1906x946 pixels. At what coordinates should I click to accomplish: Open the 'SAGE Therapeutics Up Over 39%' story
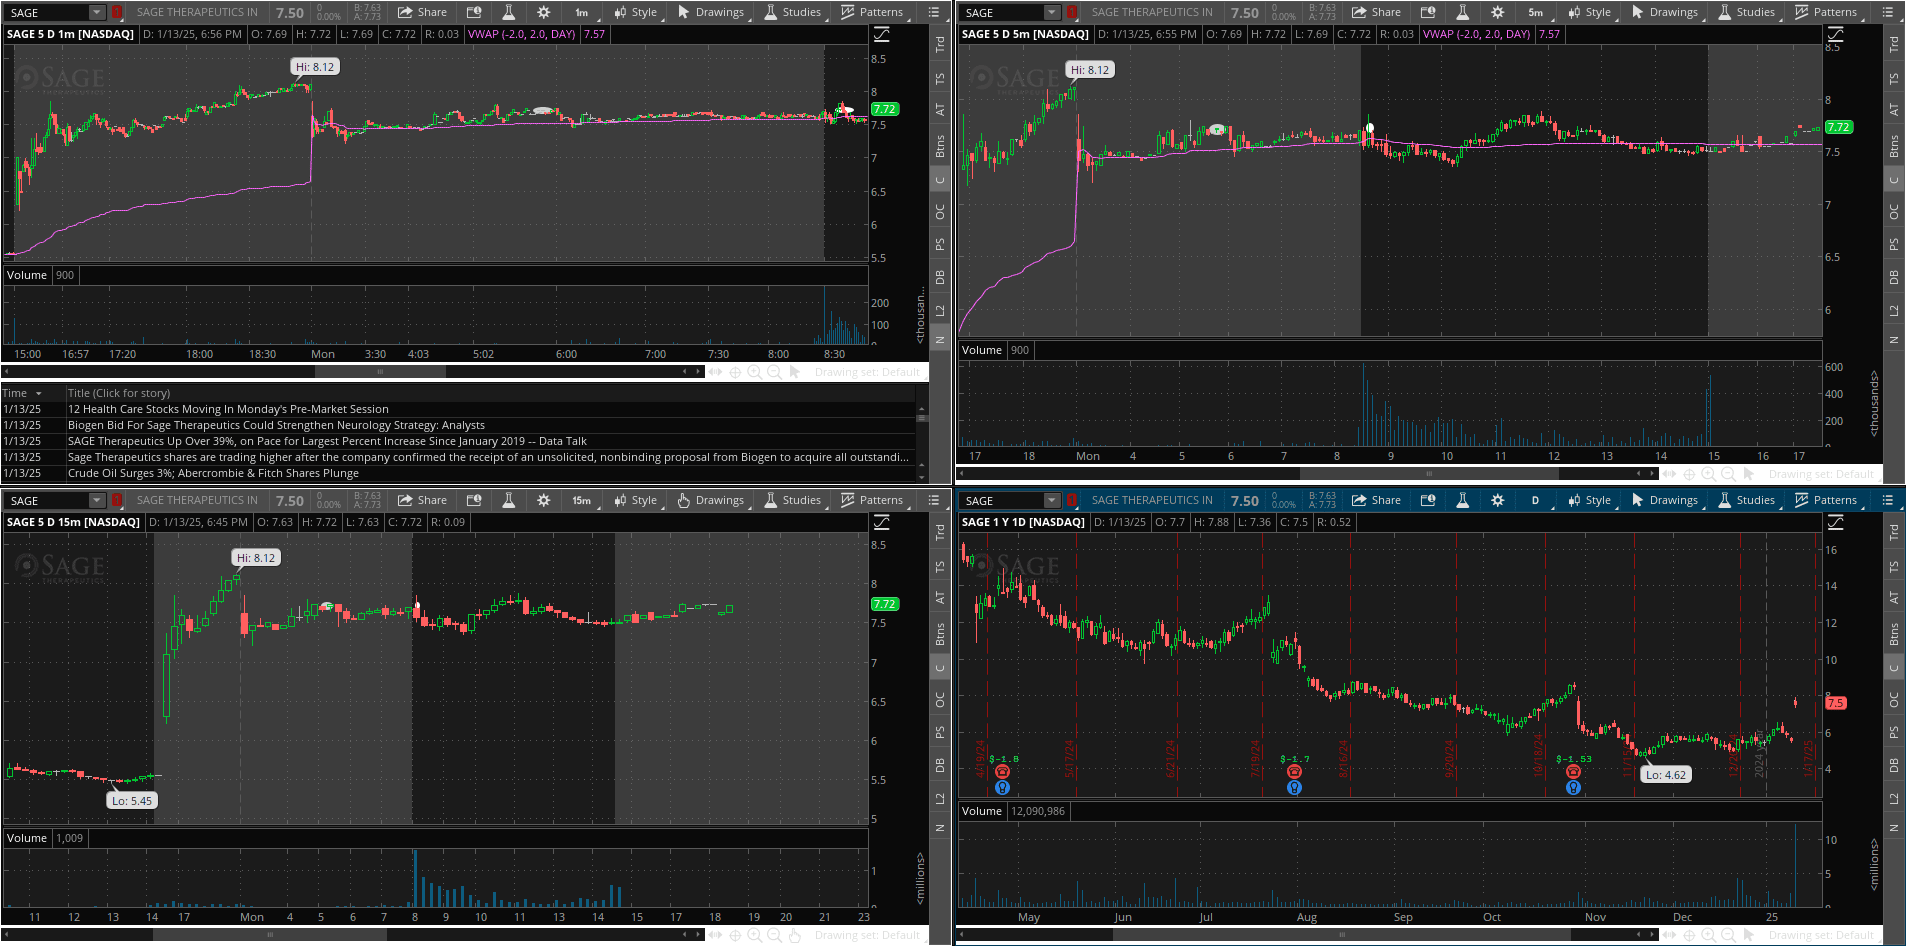pos(327,441)
